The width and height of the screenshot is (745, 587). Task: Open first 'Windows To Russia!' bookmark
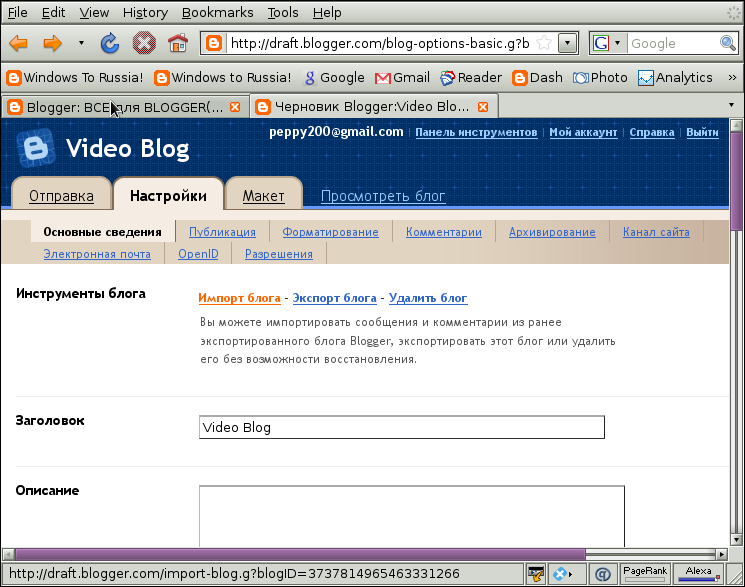click(x=75, y=77)
